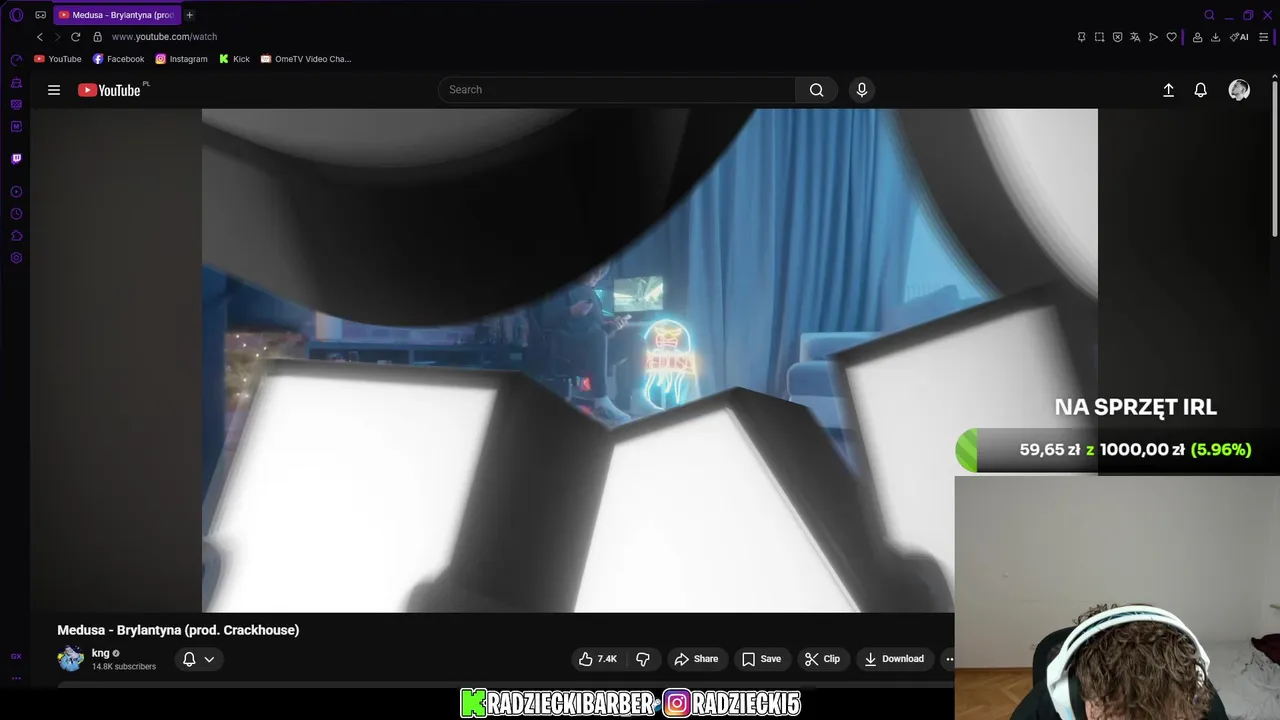This screenshot has height=720, width=1280.
Task: Open Instagram bookmark
Action: (x=181, y=59)
